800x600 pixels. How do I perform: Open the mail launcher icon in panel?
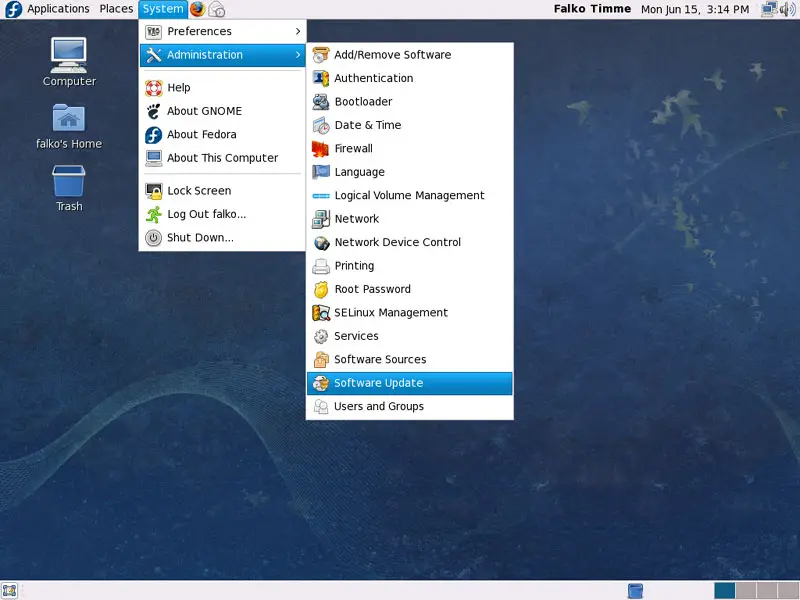coord(217,9)
